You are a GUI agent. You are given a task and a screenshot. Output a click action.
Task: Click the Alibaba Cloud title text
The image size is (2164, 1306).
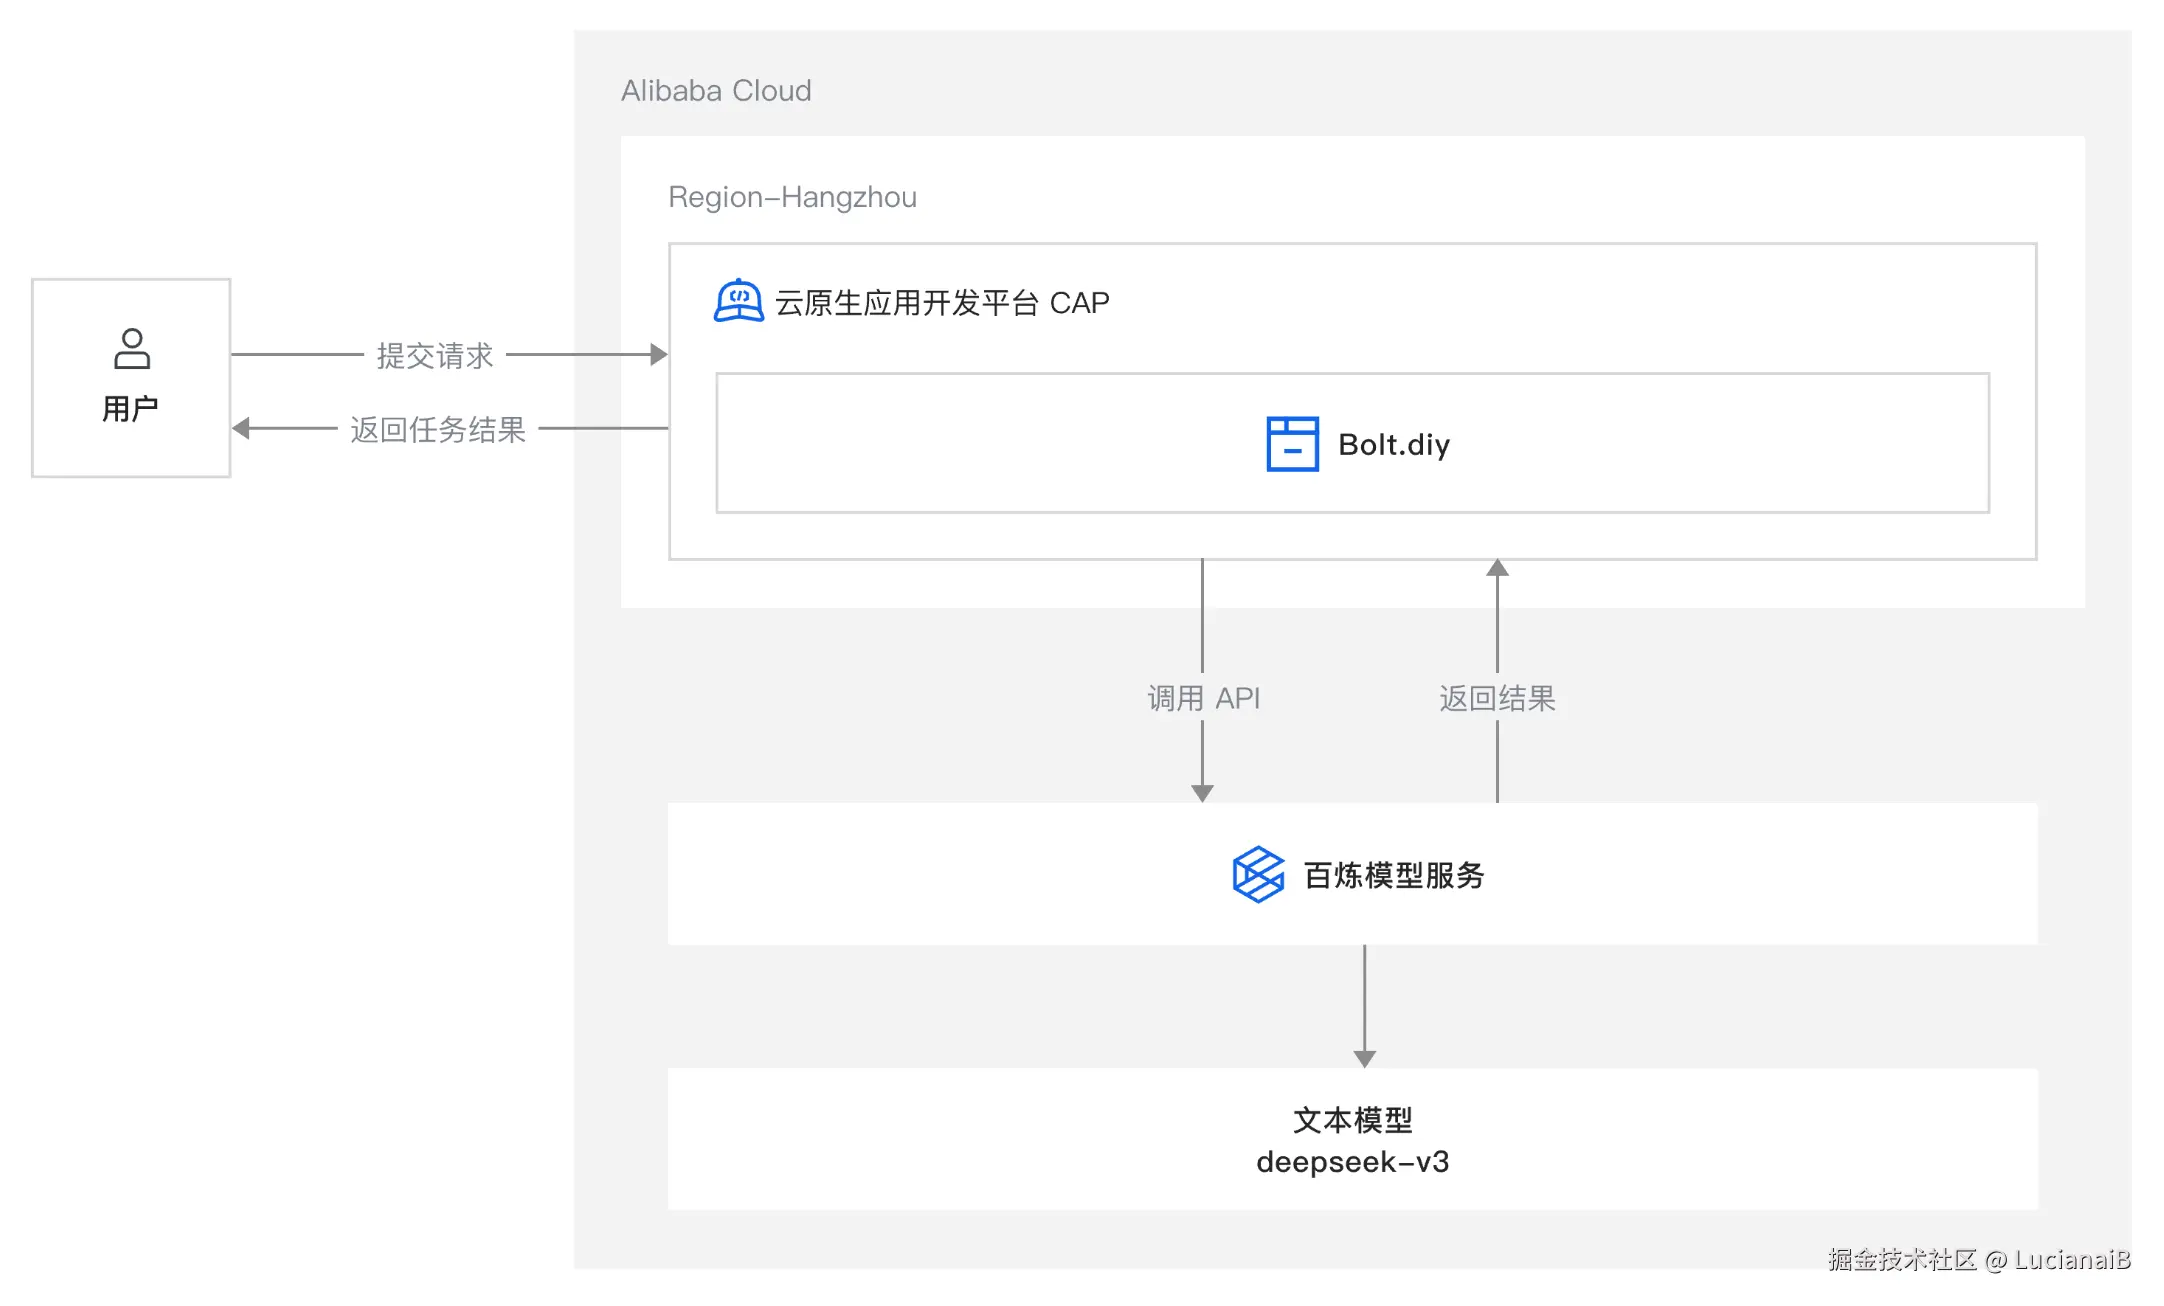[x=716, y=91]
